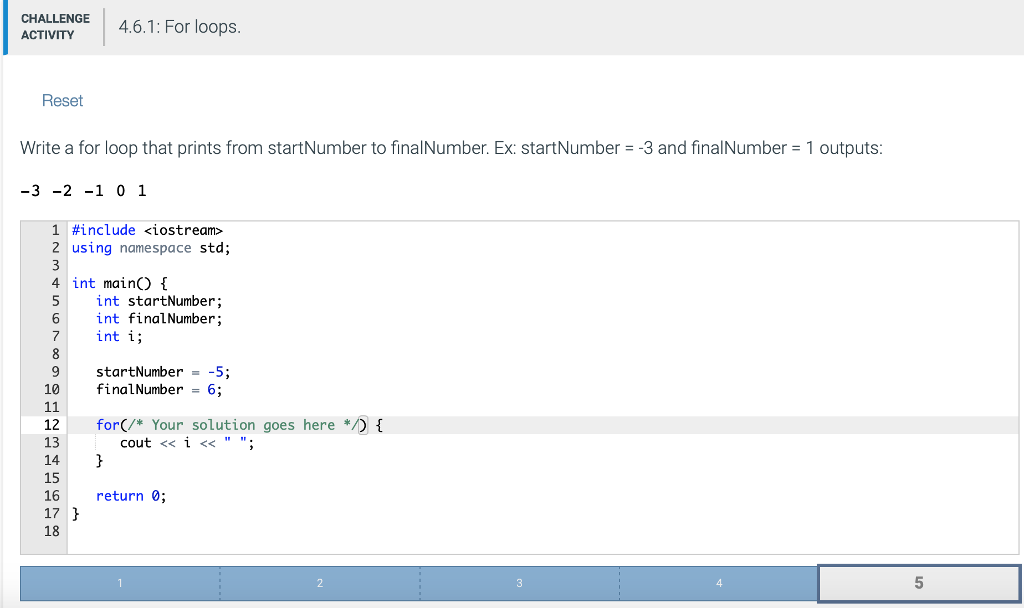Click the finalNumber assignment line
The width and height of the screenshot is (1024, 608).
click(150, 389)
